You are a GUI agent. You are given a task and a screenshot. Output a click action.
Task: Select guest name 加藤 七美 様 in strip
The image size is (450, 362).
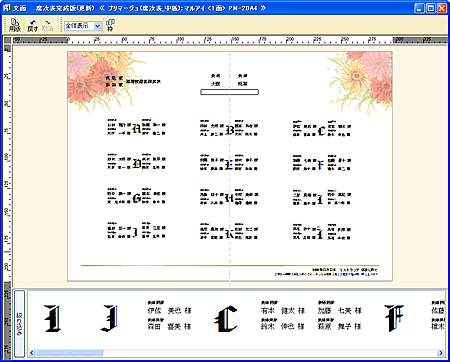340,311
